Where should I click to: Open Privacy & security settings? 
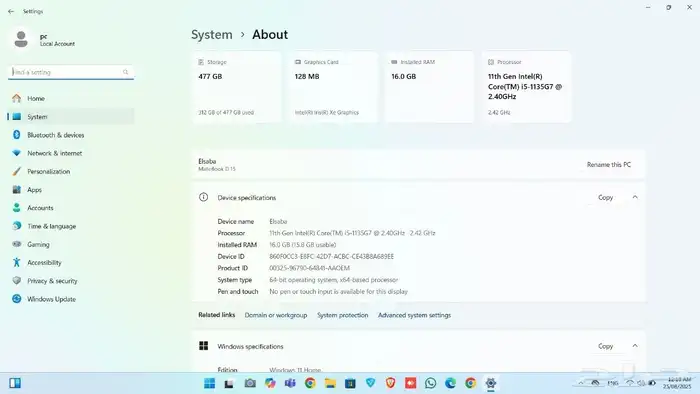point(71,281)
